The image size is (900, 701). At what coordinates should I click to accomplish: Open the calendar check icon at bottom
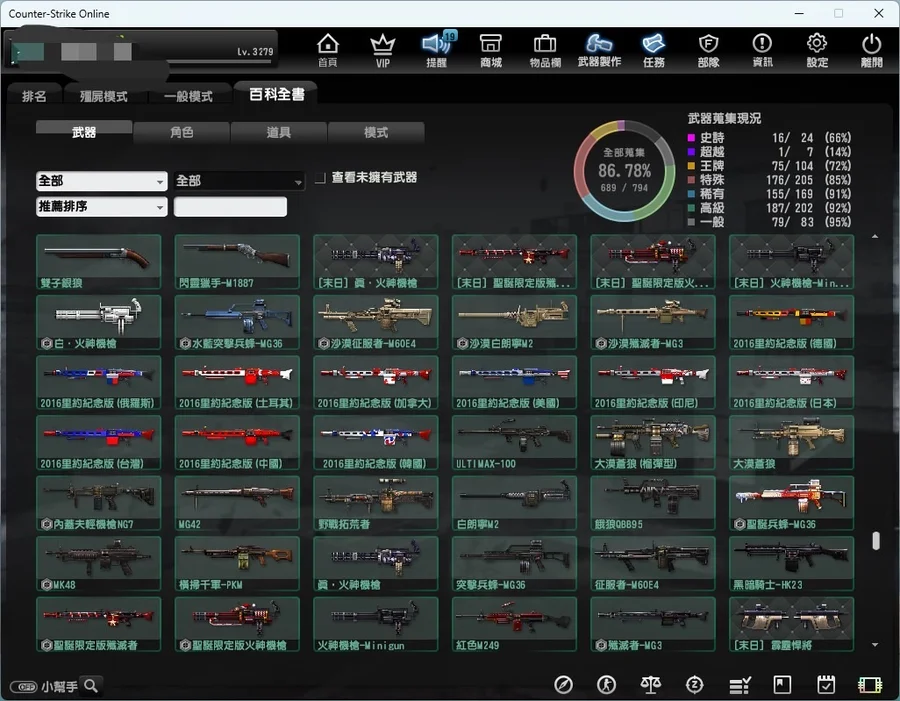[826, 685]
